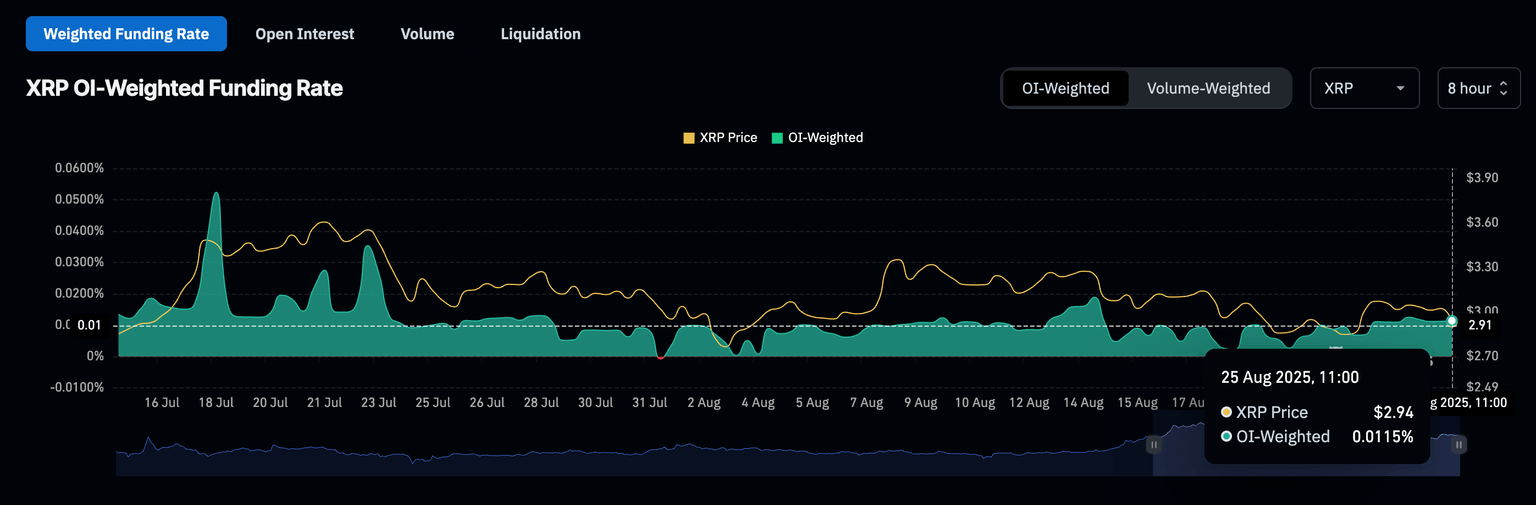Click the green OI-Weighted legend swatch

(778, 138)
